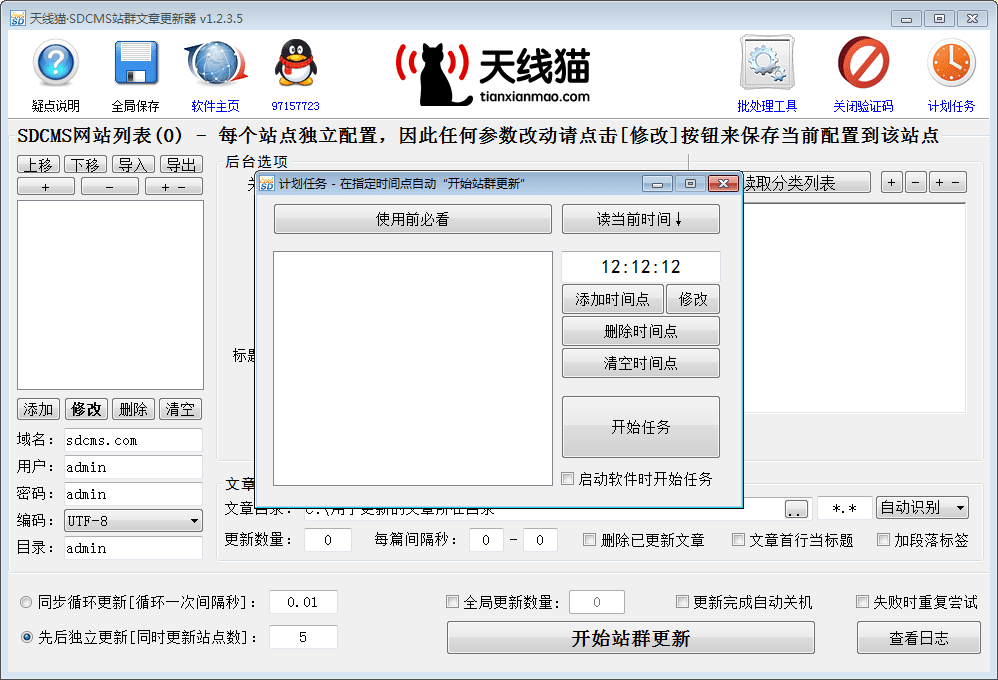Click the site list + button
The image size is (998, 680).
coord(46,187)
